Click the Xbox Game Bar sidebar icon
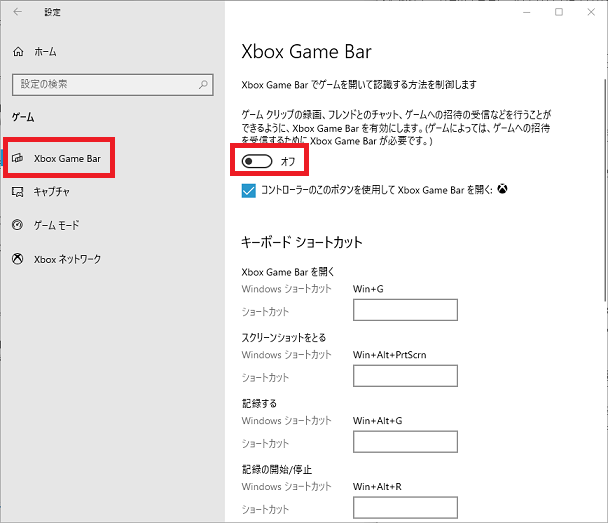The image size is (608, 523). [x=17, y=158]
